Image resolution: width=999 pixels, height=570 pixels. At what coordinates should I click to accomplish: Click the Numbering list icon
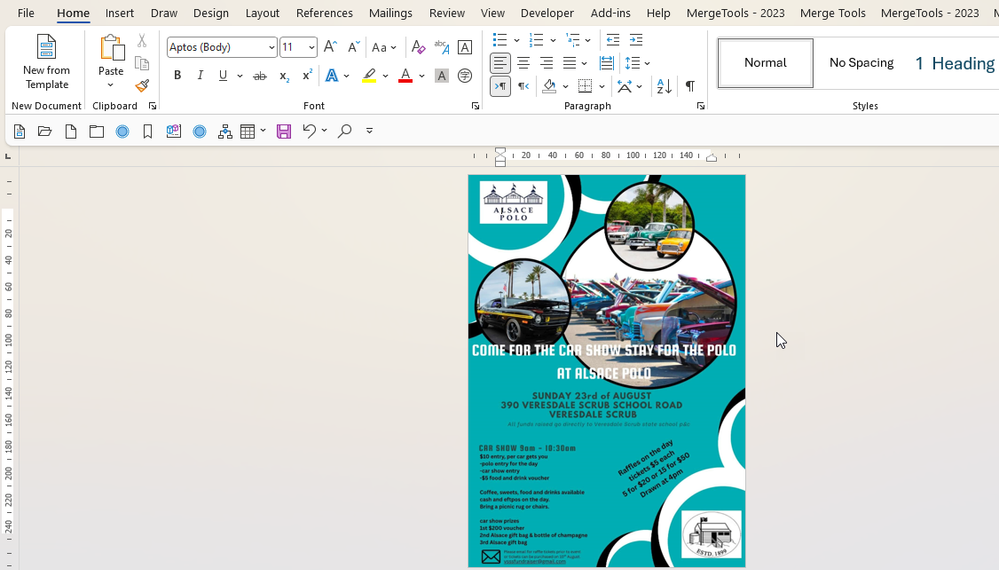pos(536,40)
